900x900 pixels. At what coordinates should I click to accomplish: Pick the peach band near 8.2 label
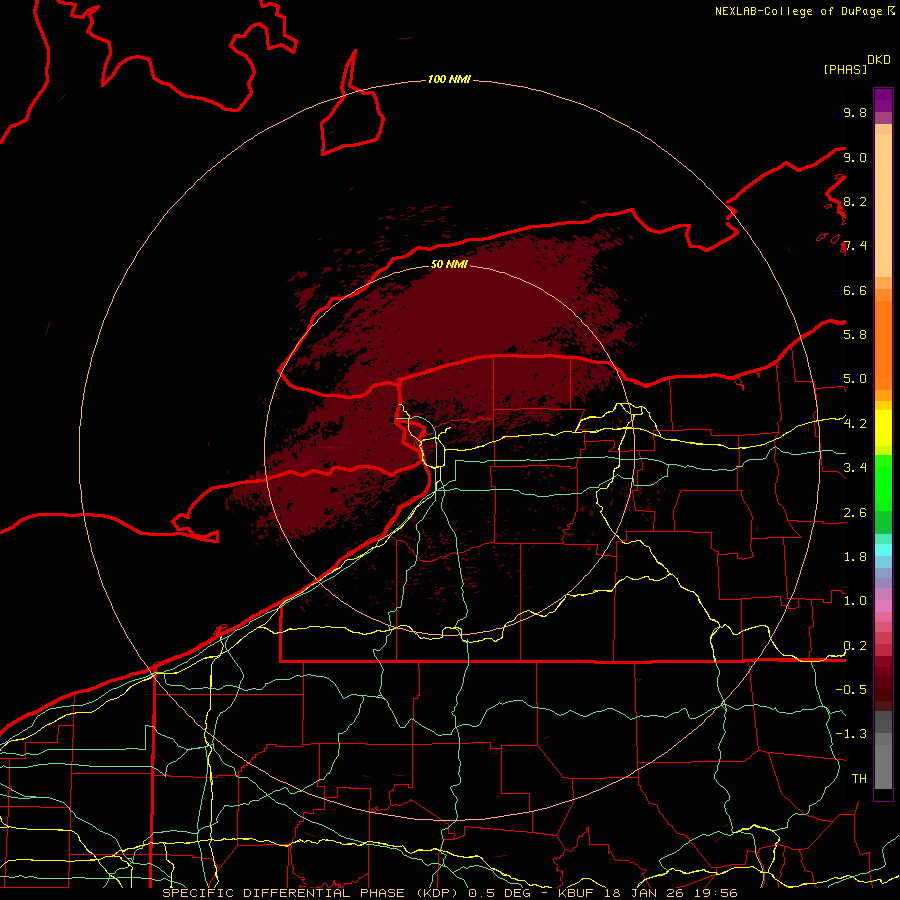tap(883, 202)
